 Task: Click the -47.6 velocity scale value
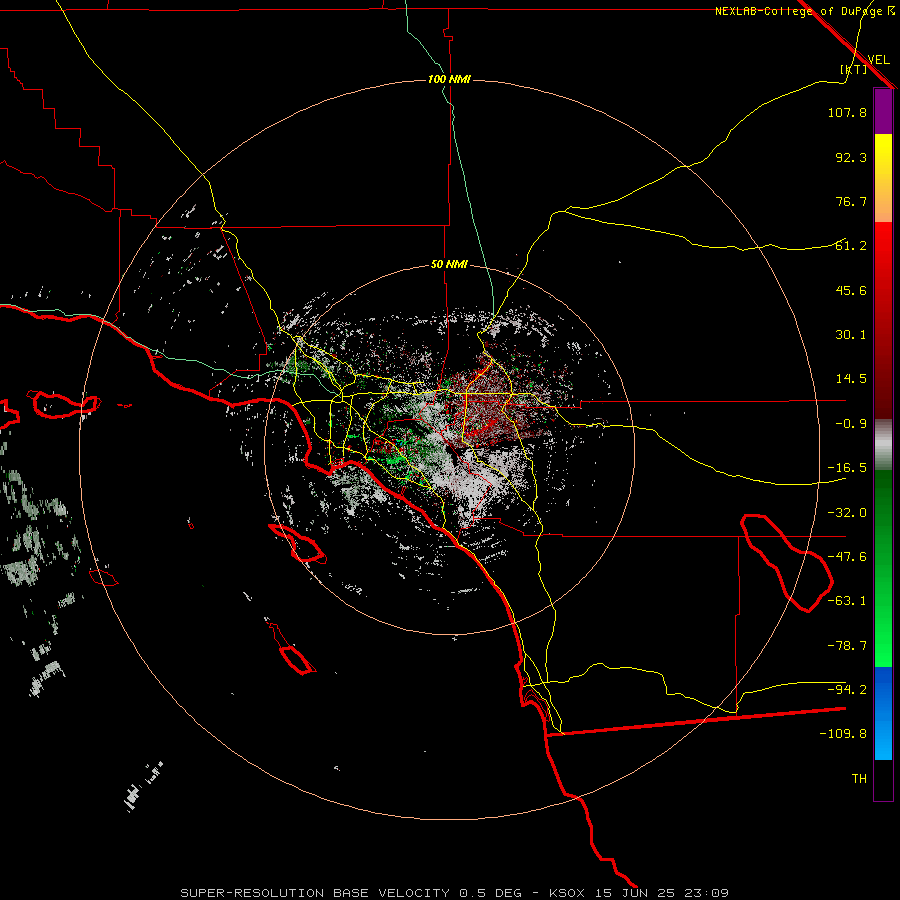847,557
